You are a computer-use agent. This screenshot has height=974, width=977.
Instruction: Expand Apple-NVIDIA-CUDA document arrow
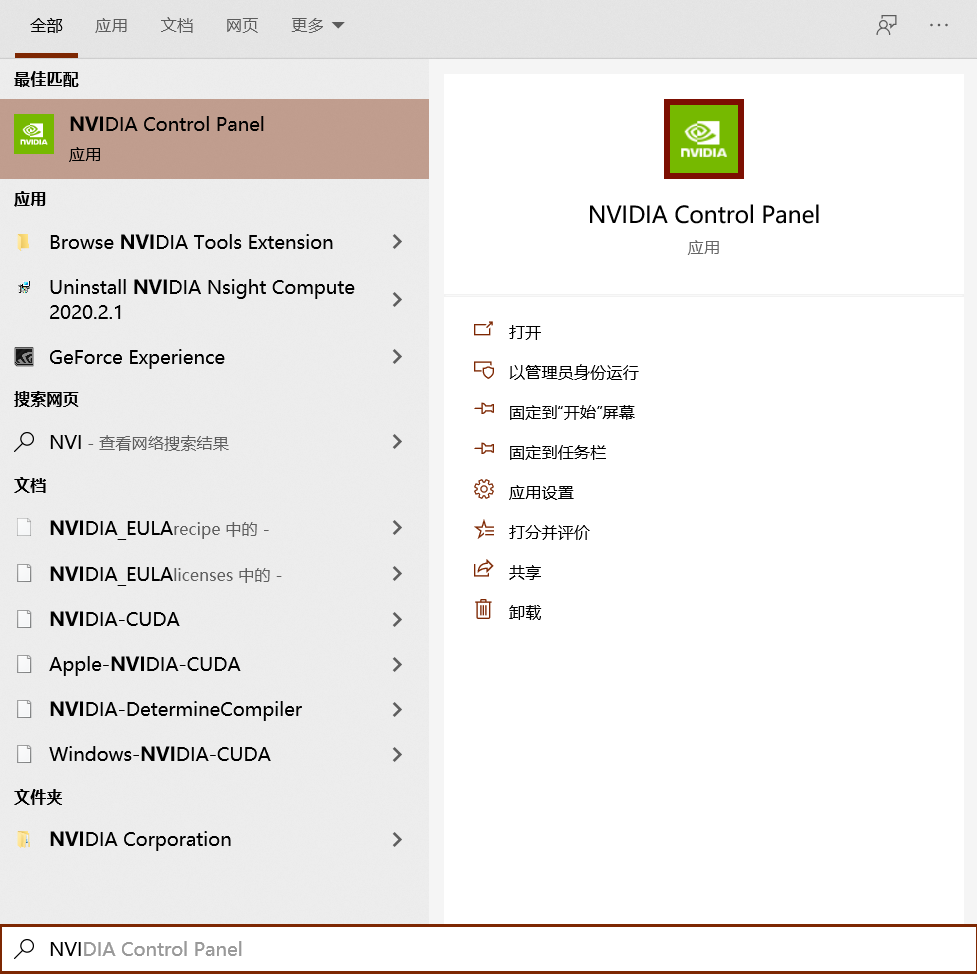[x=397, y=664]
